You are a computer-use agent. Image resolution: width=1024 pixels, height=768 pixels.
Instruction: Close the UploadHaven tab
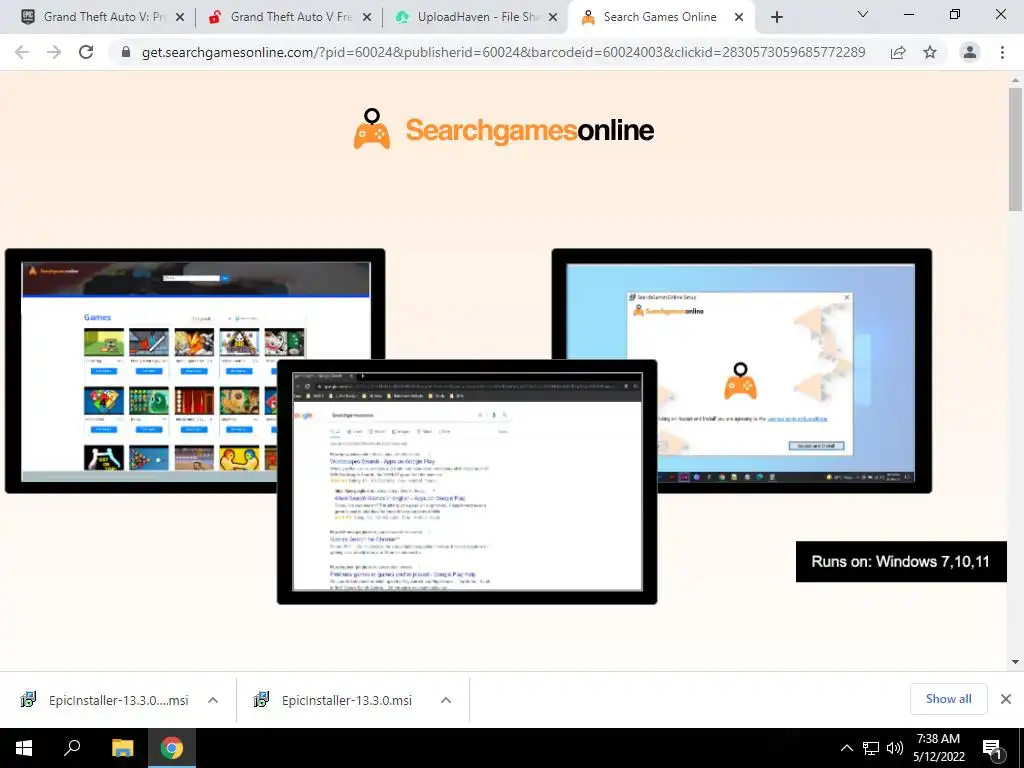tap(553, 18)
